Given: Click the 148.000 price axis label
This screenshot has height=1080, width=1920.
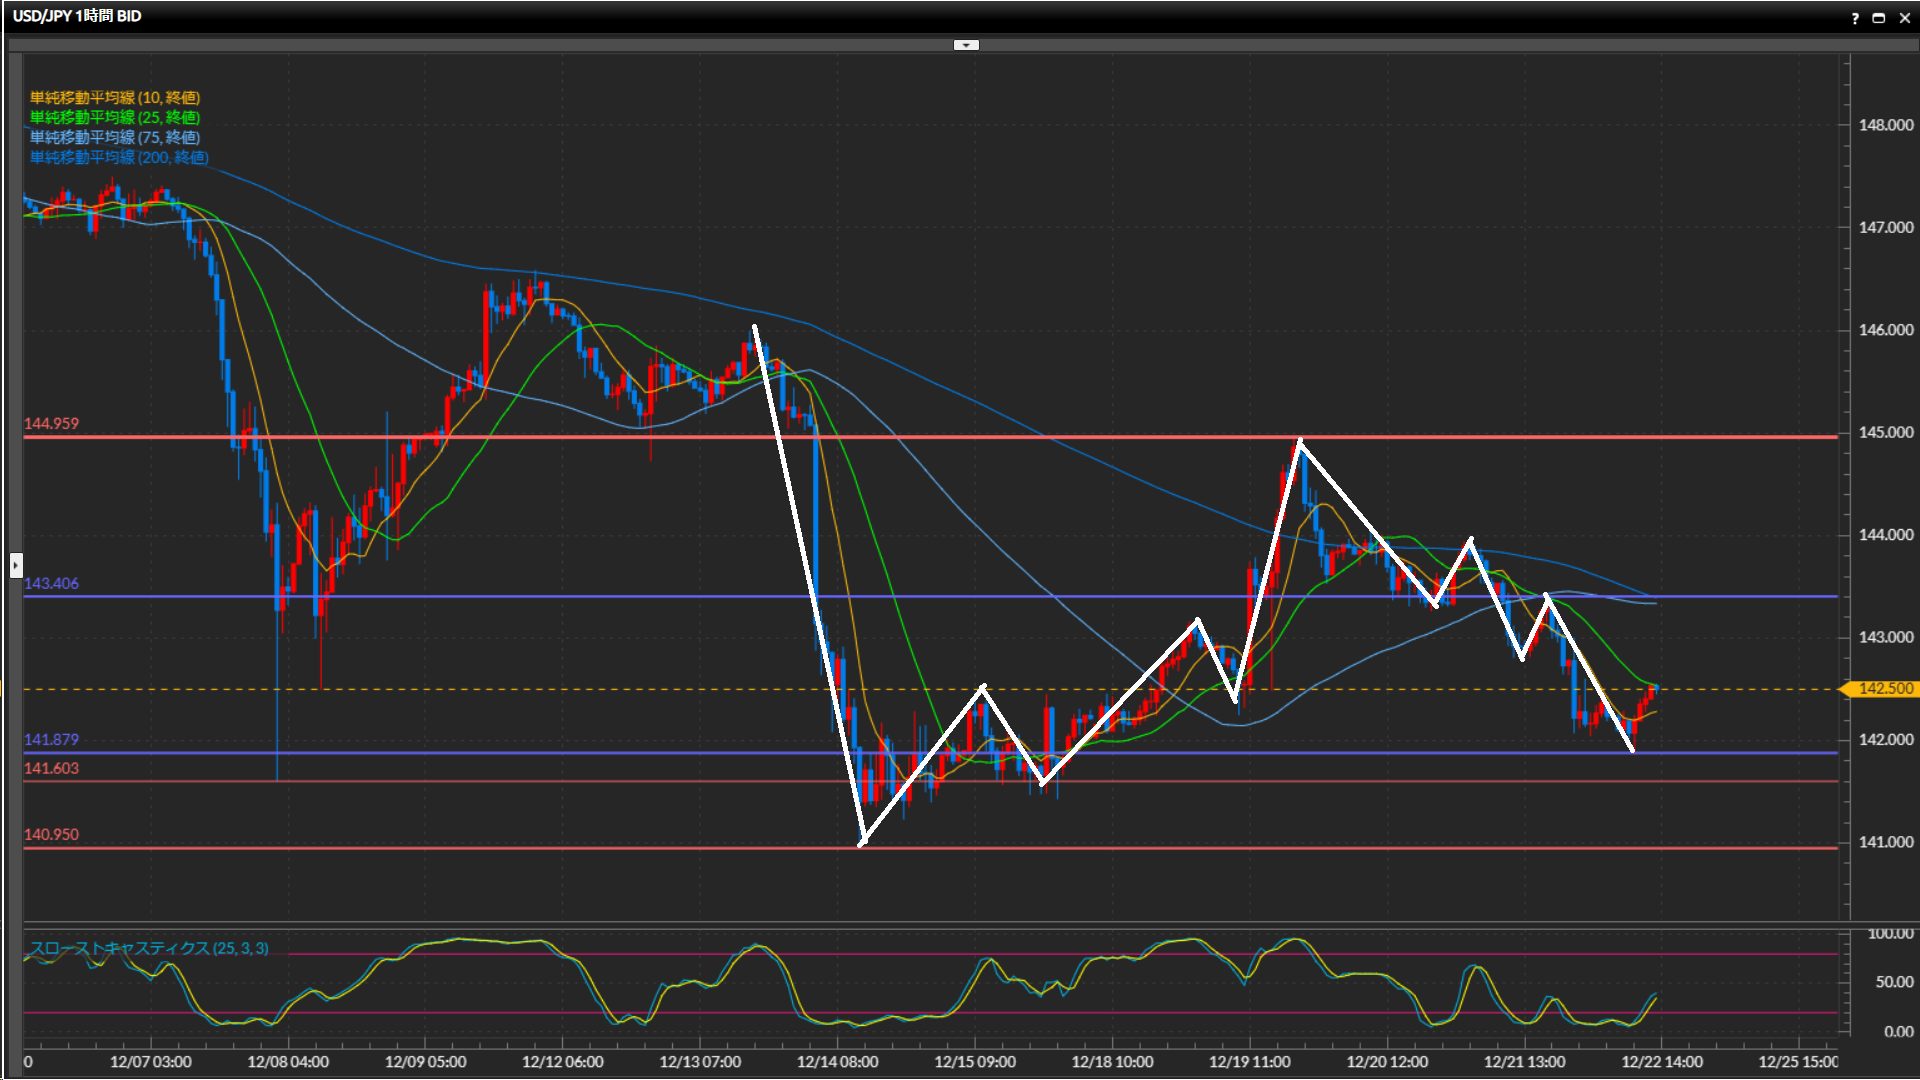Looking at the screenshot, I should [1885, 125].
